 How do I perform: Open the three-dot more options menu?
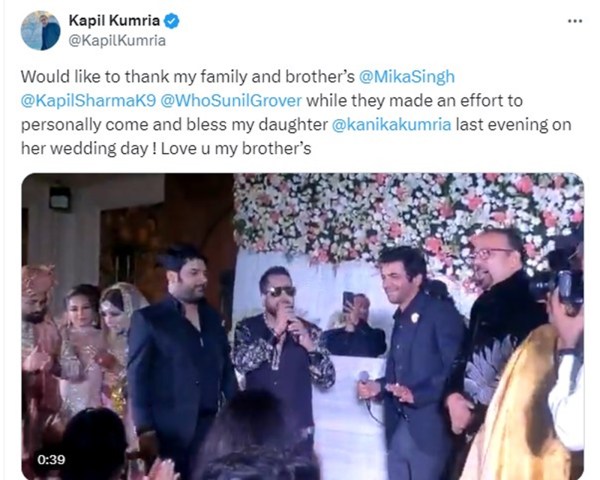click(575, 21)
